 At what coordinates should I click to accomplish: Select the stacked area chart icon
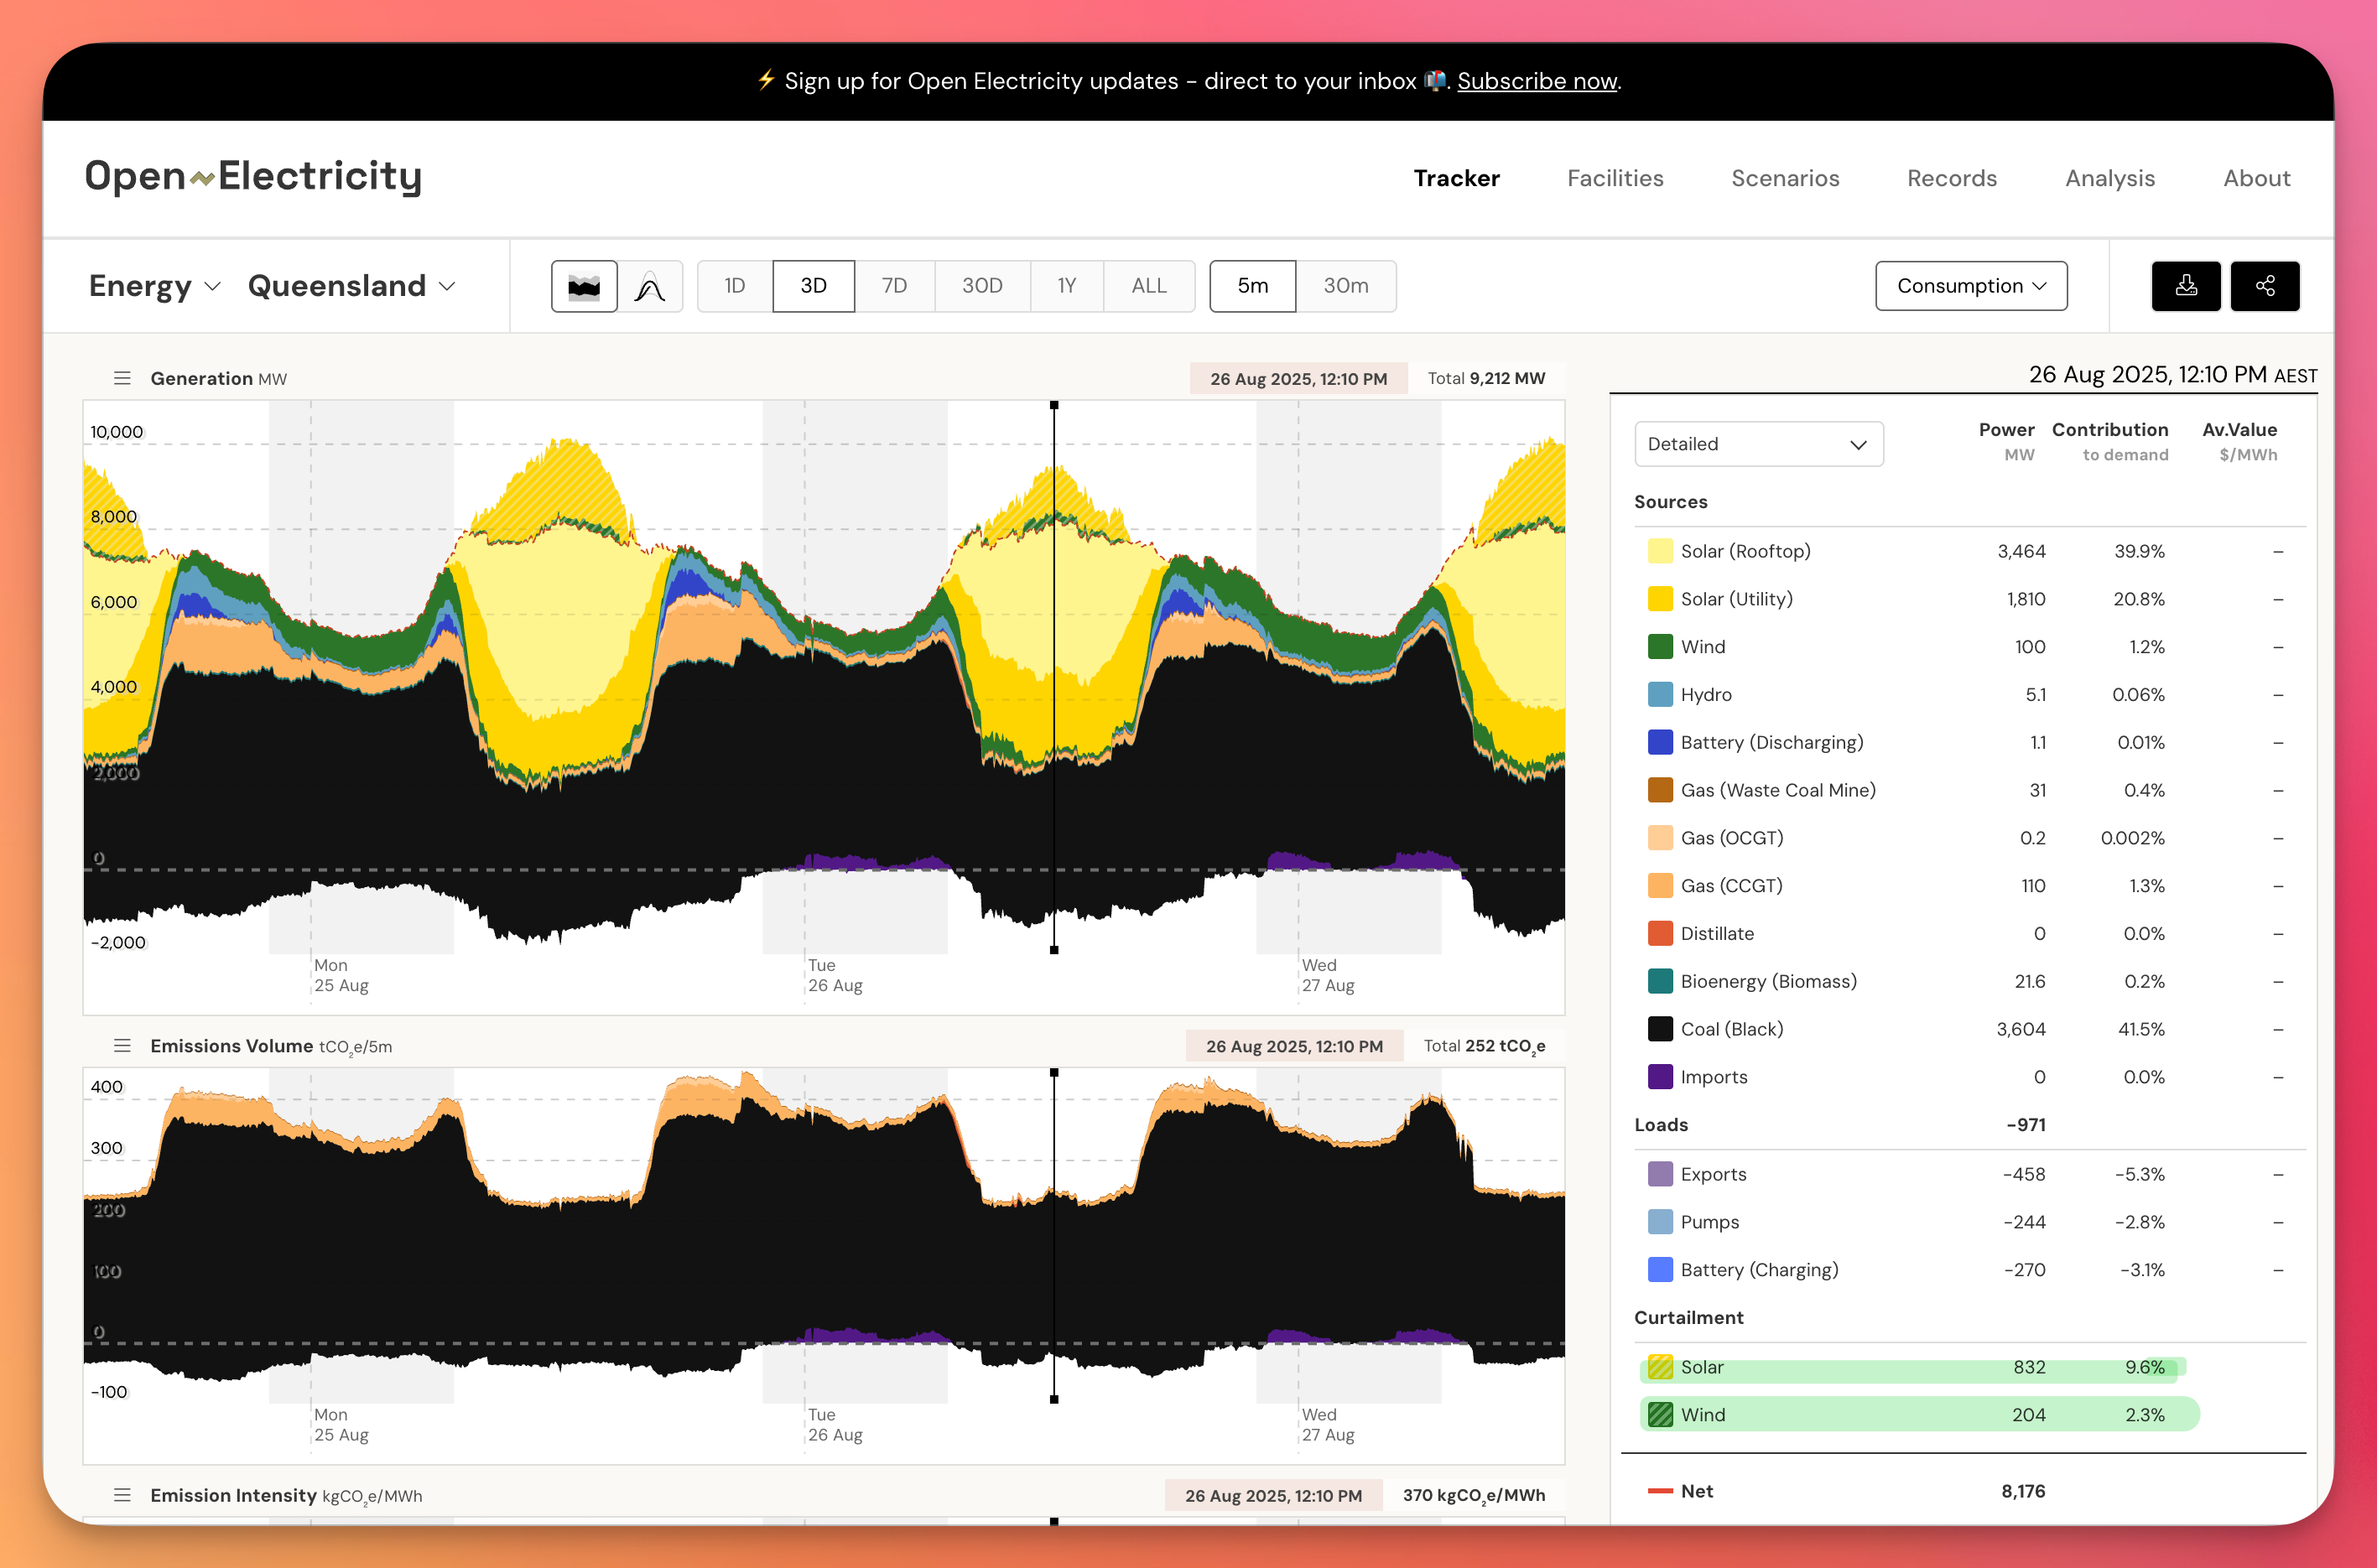584,287
